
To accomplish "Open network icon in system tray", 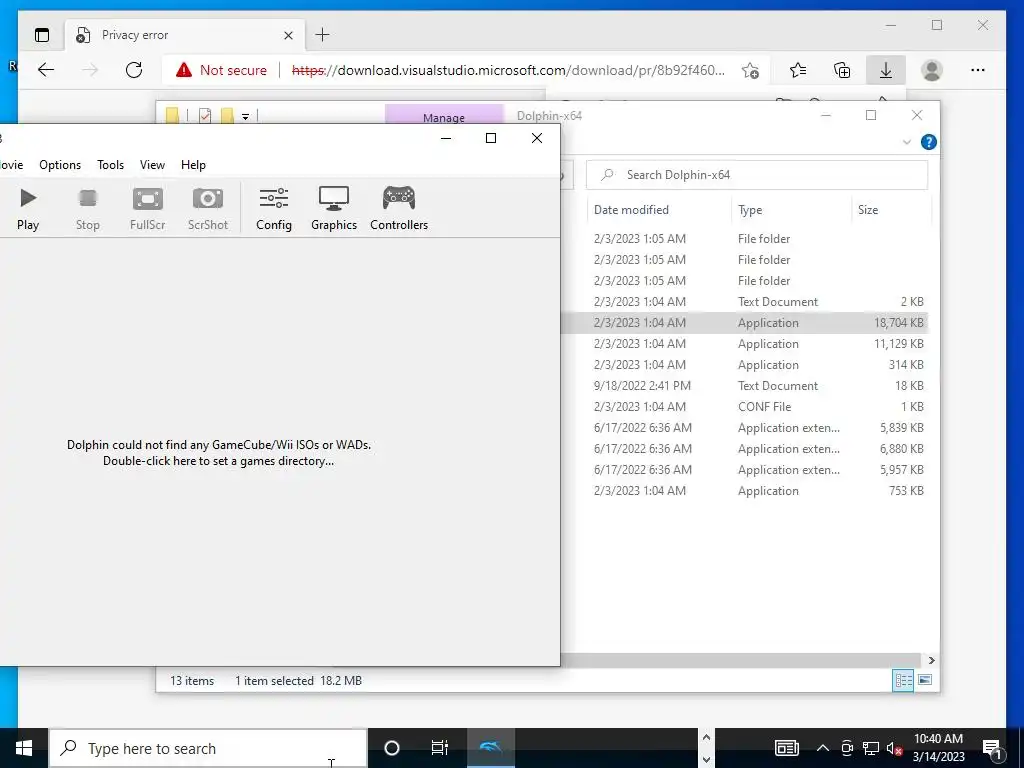I will (x=871, y=748).
